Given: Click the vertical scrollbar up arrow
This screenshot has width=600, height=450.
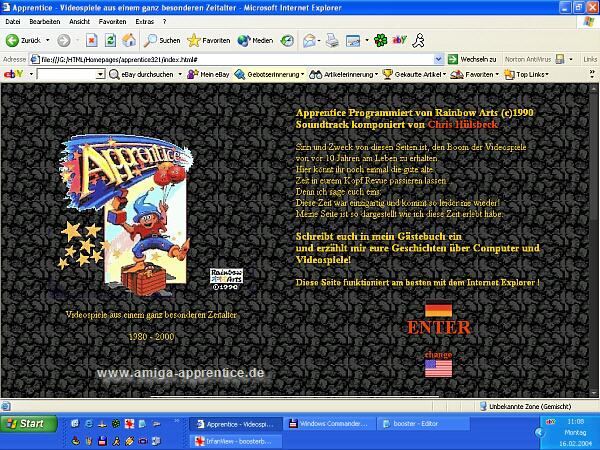Looking at the screenshot, I should click(594, 88).
